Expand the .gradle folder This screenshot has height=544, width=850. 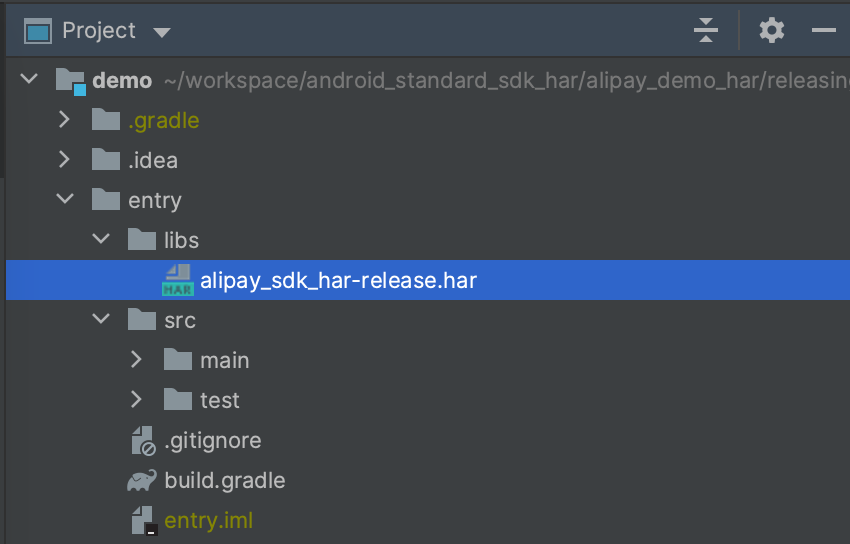(64, 120)
